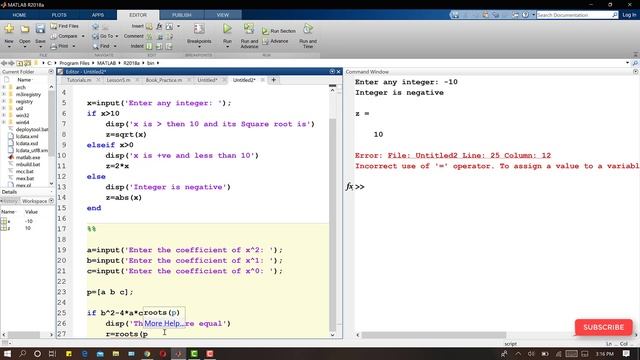Expand the registry folder
This screenshot has width=640, height=360.
click(x=4, y=101)
